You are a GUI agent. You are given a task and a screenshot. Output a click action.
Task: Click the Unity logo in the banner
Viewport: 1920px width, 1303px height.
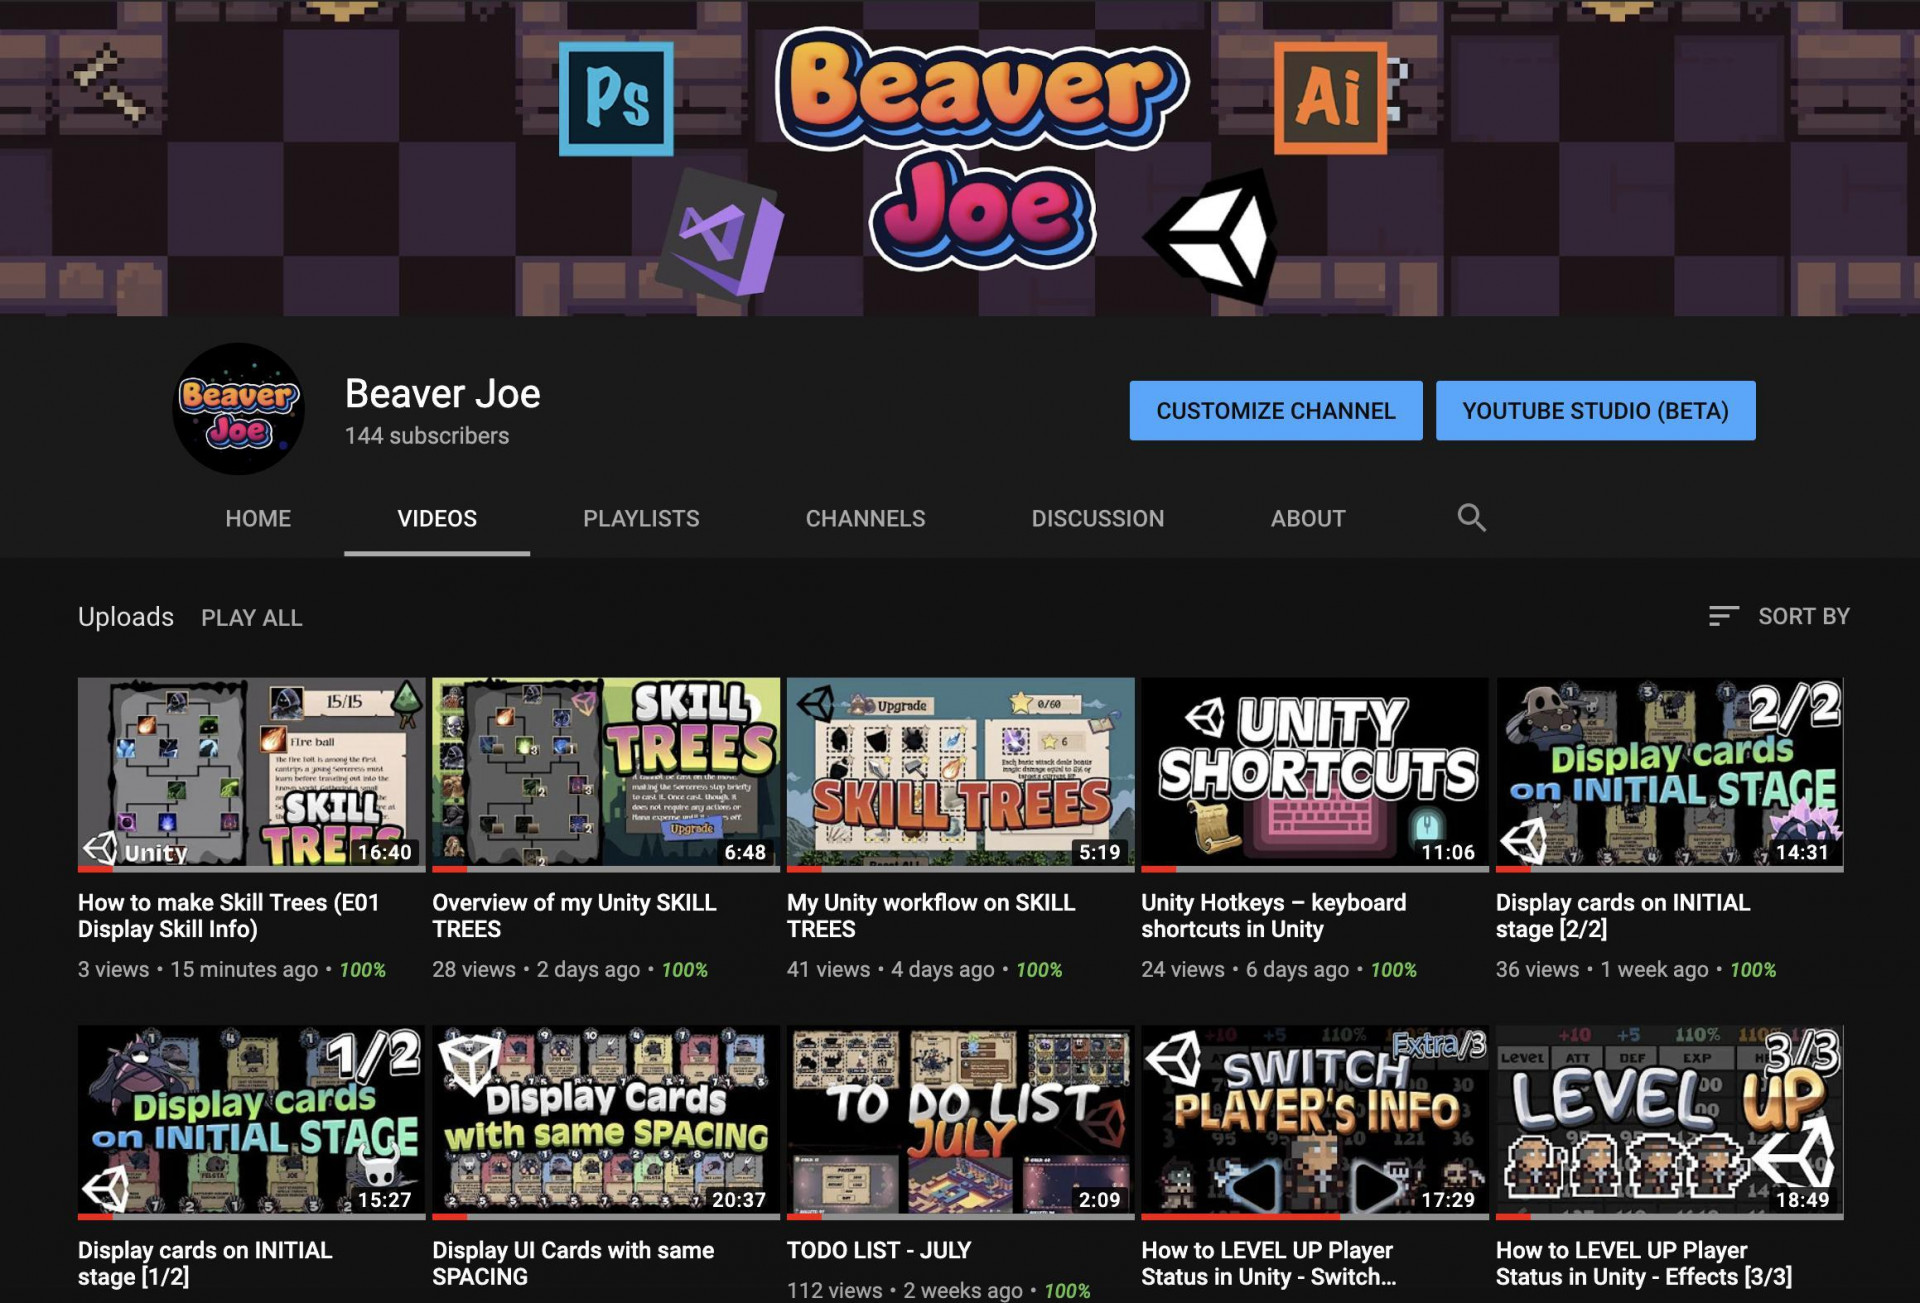tap(1213, 236)
